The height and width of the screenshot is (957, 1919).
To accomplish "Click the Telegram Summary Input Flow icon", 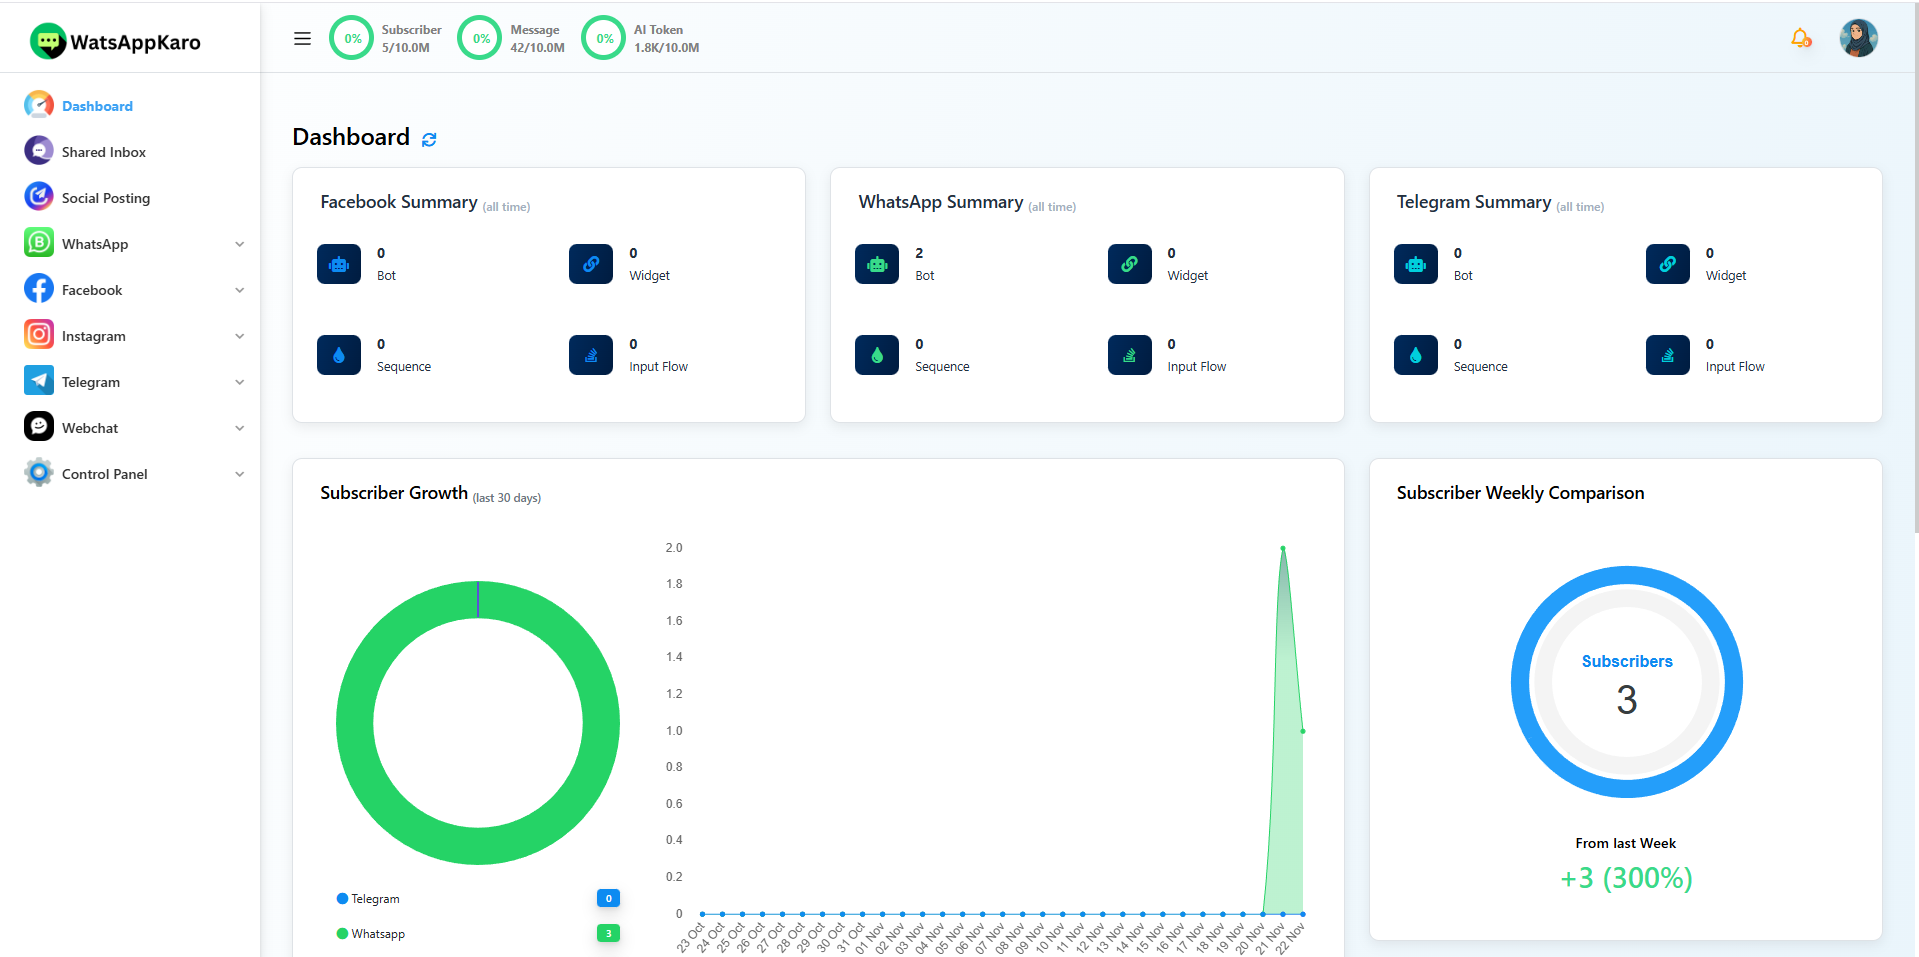I will click(1668, 355).
